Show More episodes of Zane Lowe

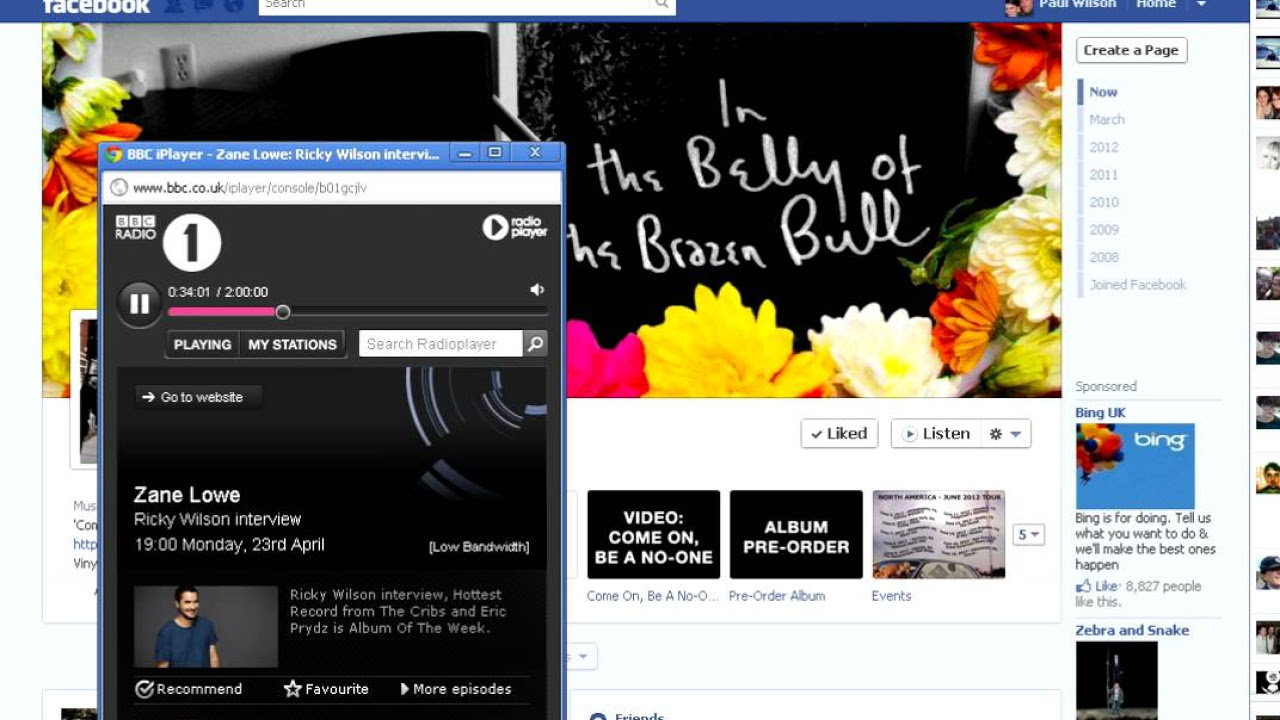[456, 689]
